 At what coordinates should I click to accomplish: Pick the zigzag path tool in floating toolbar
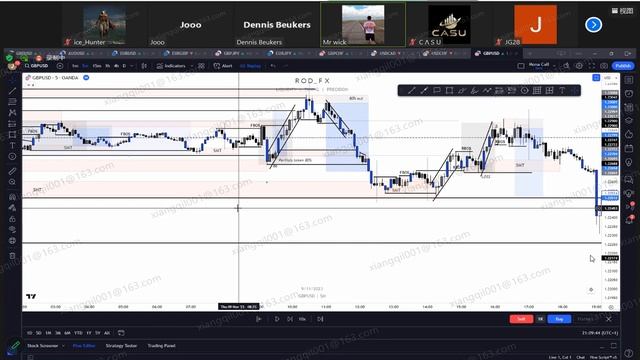487,91
